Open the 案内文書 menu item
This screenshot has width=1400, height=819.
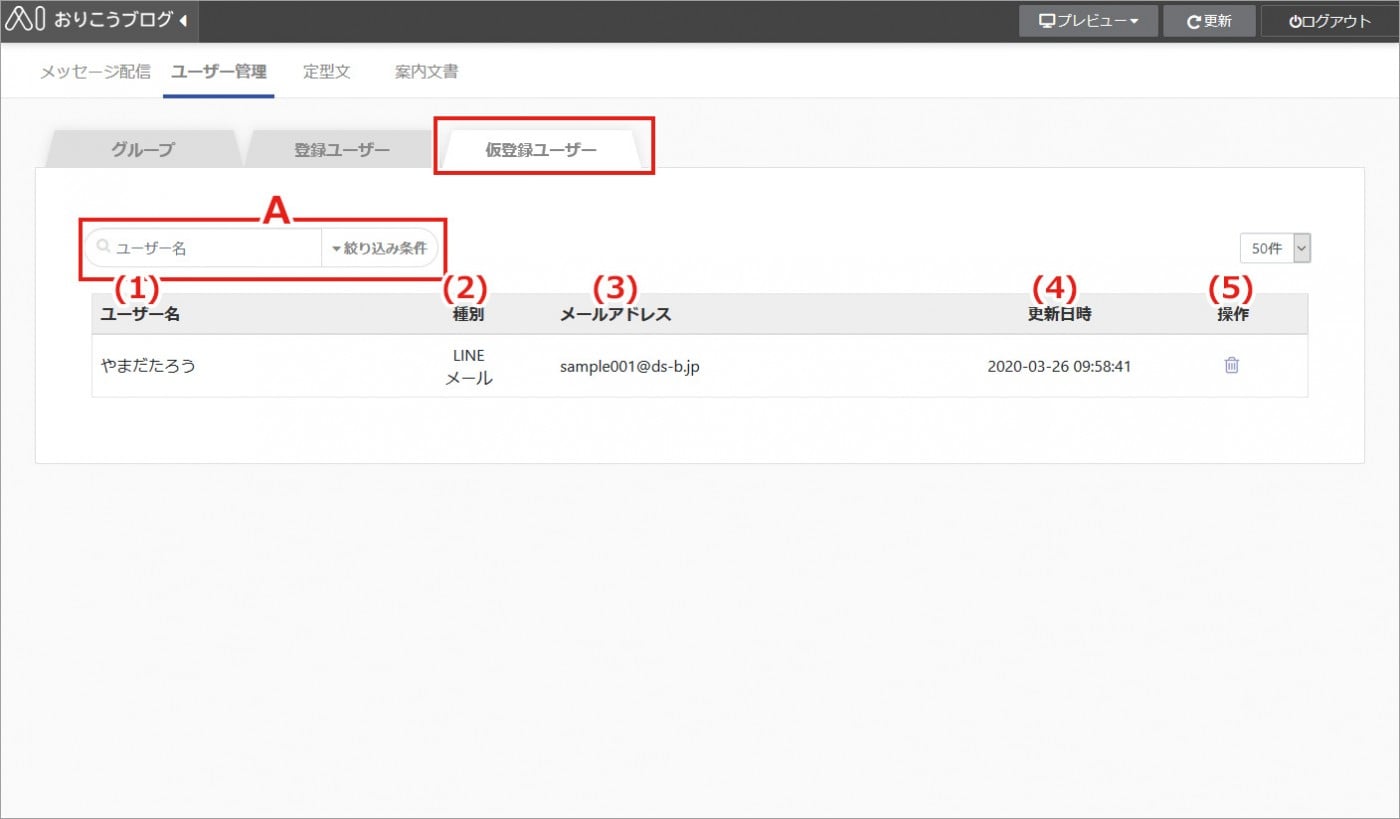[427, 72]
